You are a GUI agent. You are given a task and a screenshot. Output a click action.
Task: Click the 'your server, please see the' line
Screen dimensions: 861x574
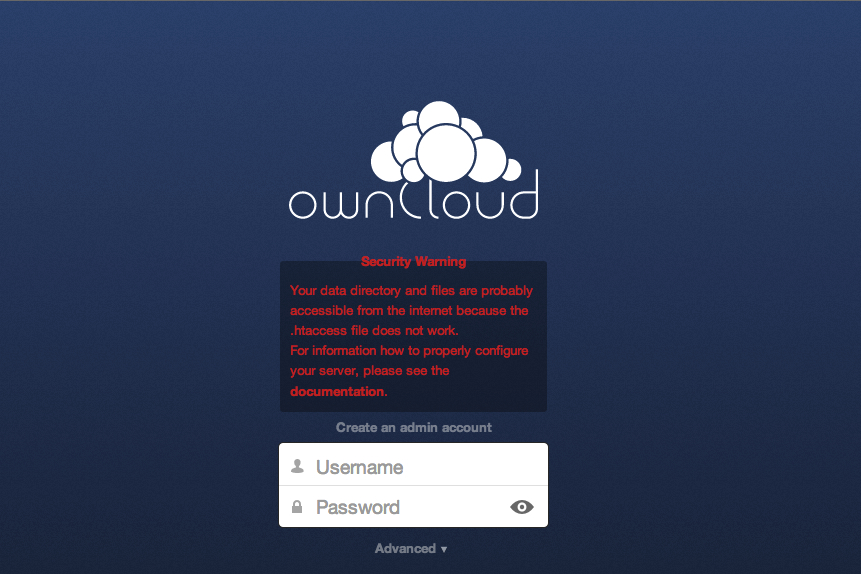pyautogui.click(x=369, y=371)
